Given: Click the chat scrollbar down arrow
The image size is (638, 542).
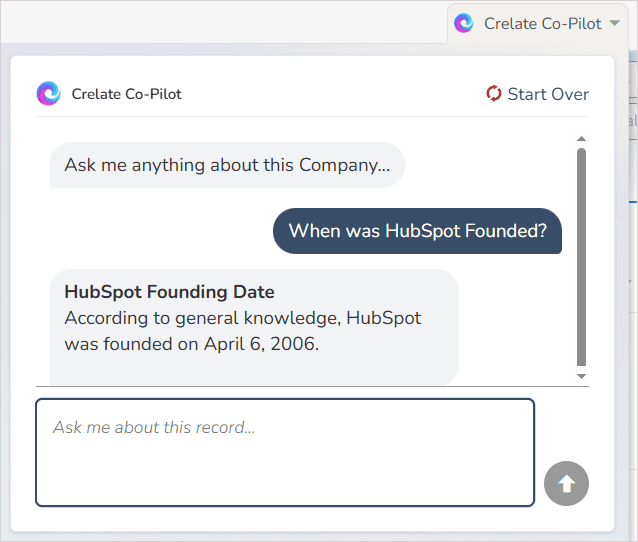Looking at the screenshot, I should coord(581,376).
